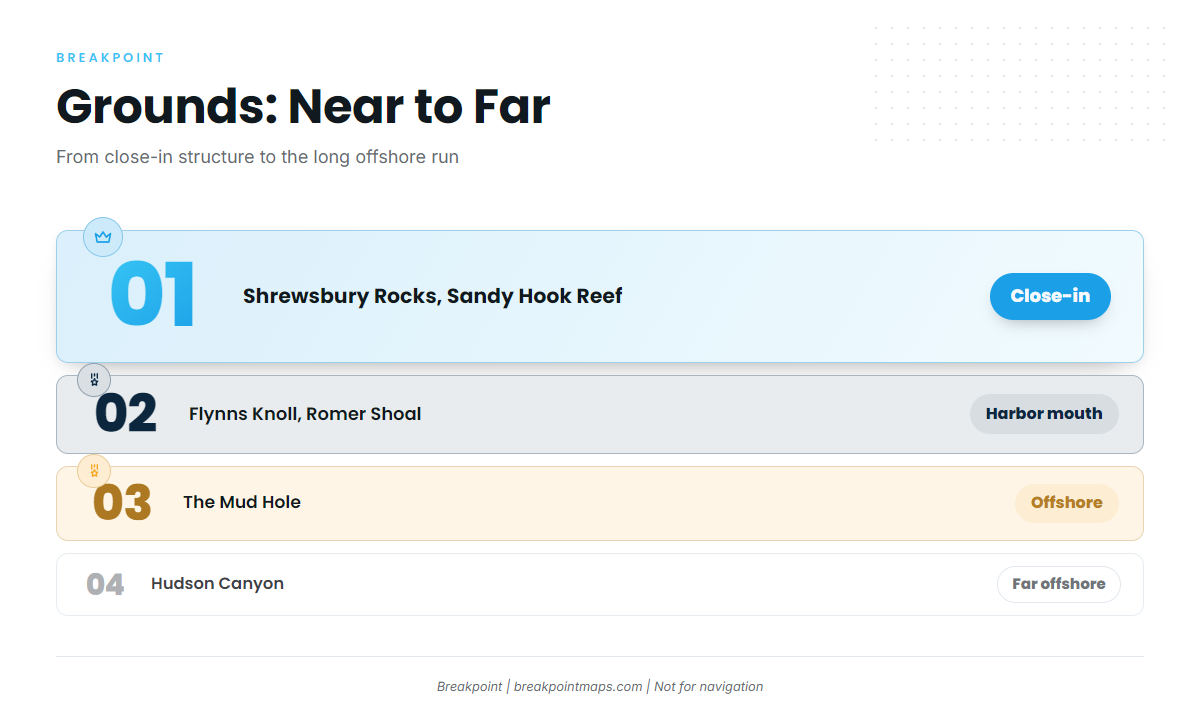Click the large 01 rank number
The width and height of the screenshot is (1200, 721).
(x=153, y=295)
